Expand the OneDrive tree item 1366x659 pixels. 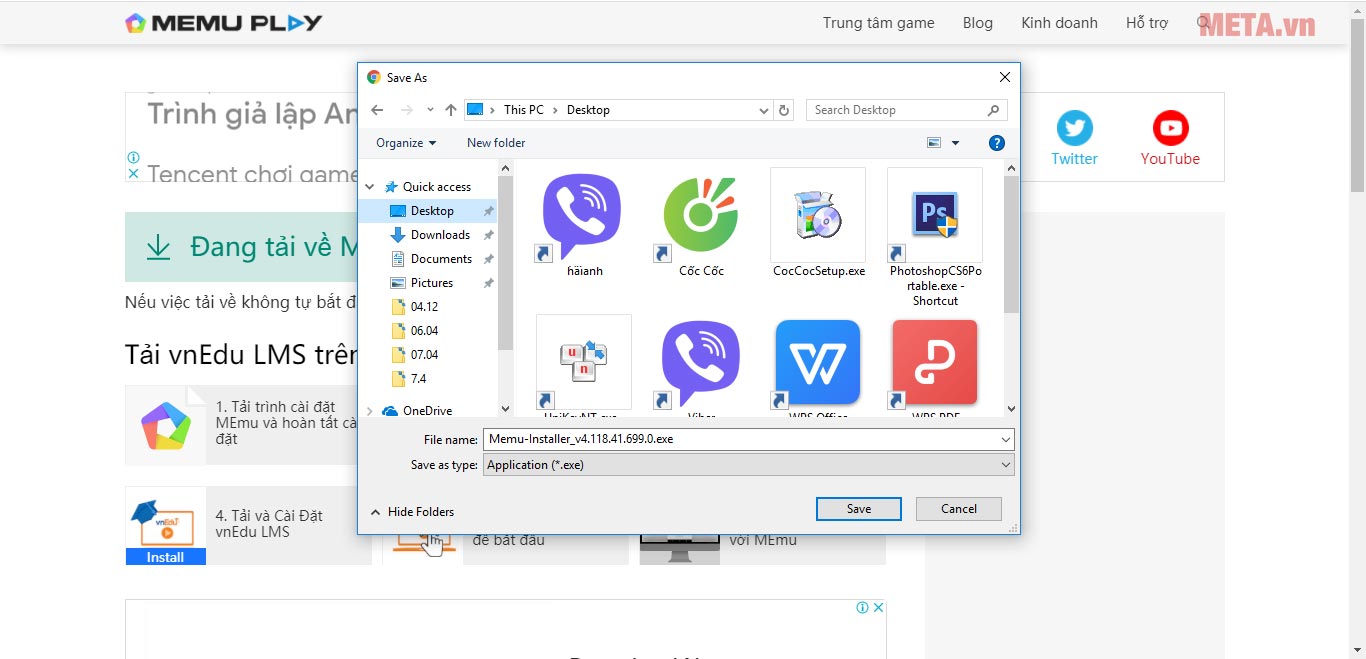(370, 410)
